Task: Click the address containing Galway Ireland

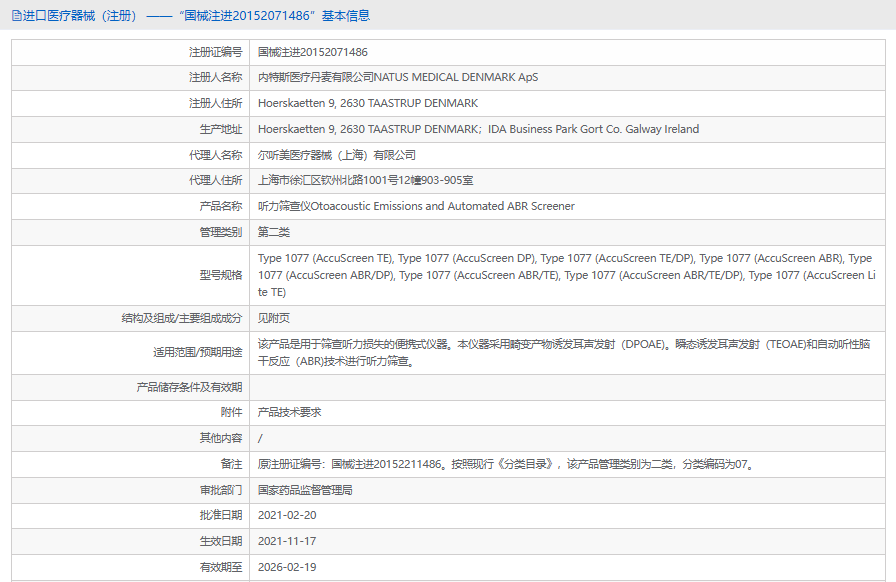Action: coord(478,129)
